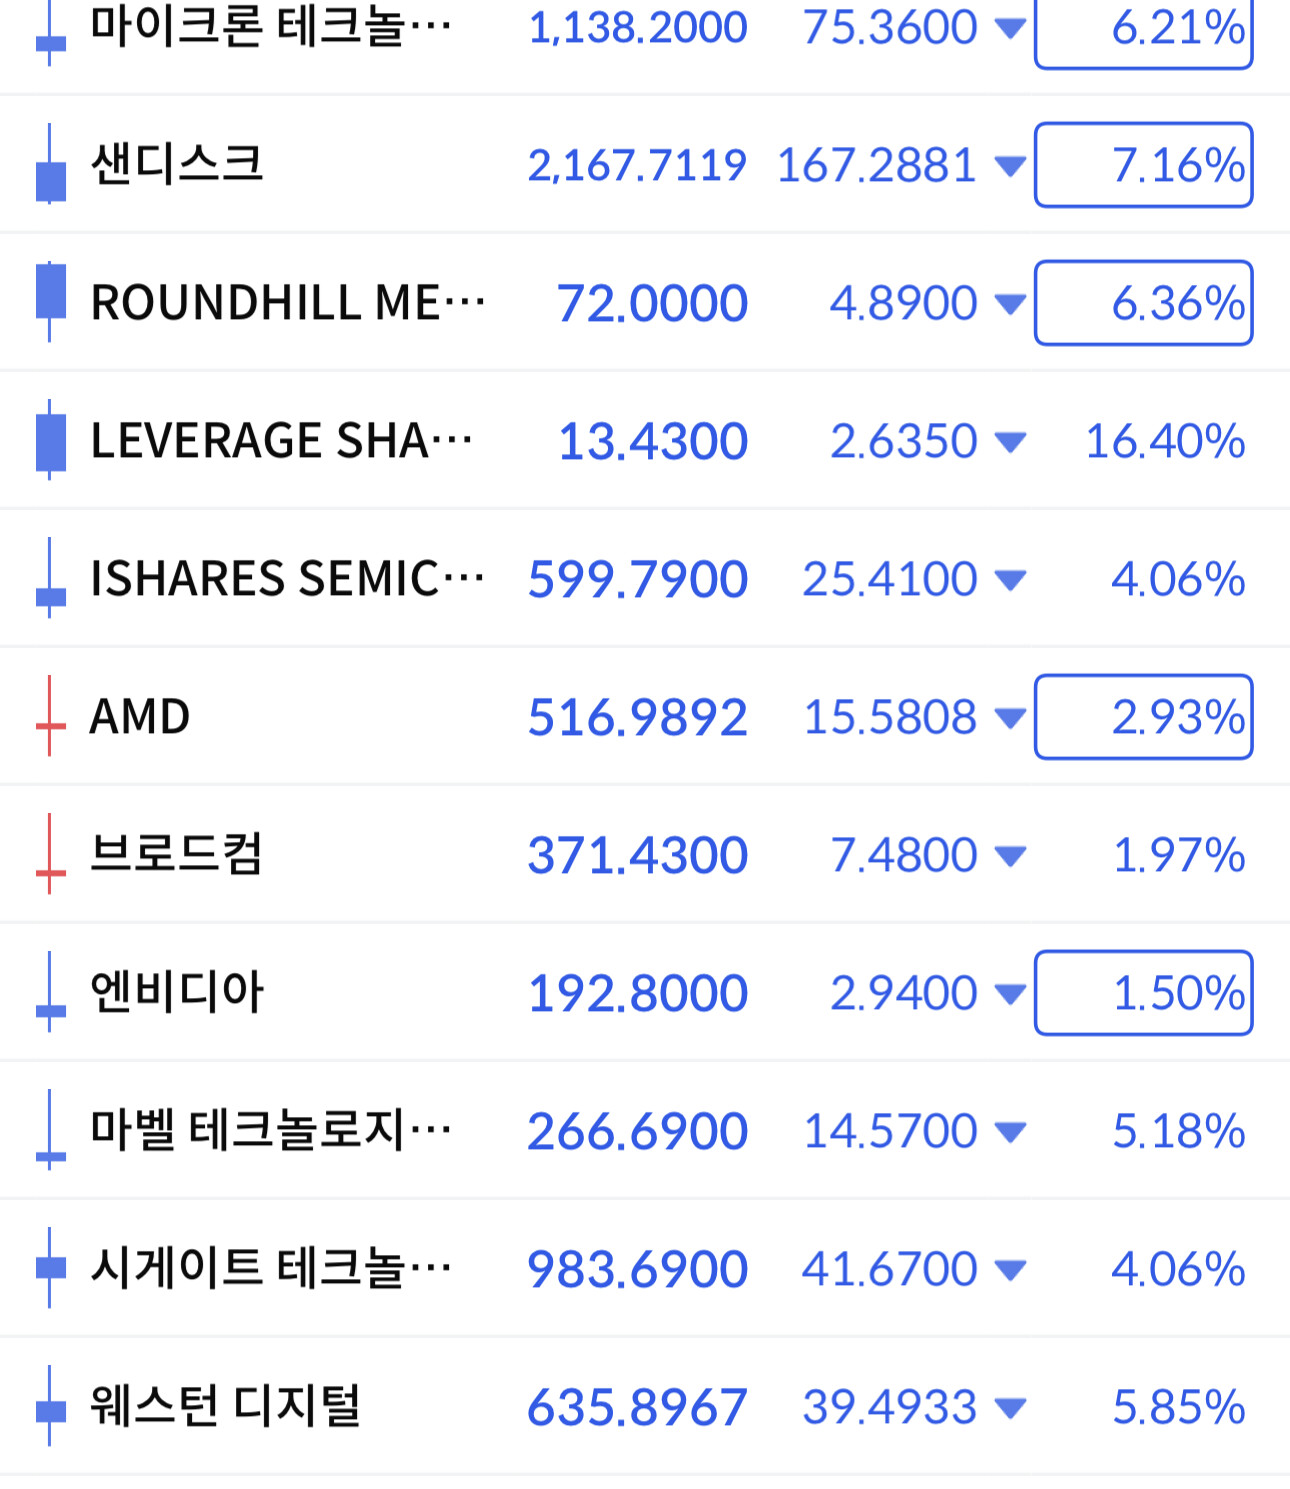Toggle the 6.36% change box for ROUNDHILL
Viewport: 1290px width, 1489px height.
point(1144,303)
